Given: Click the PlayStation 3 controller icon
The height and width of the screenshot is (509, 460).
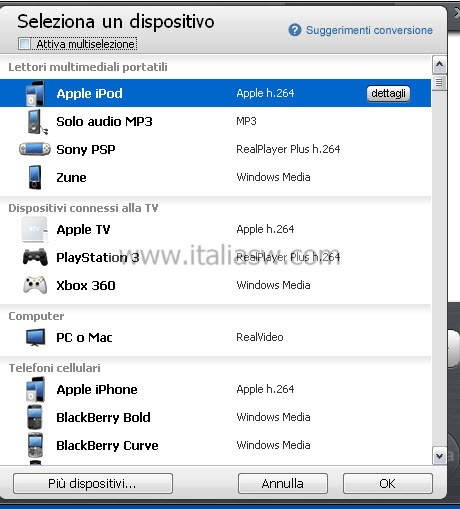Looking at the screenshot, I should tap(35, 257).
